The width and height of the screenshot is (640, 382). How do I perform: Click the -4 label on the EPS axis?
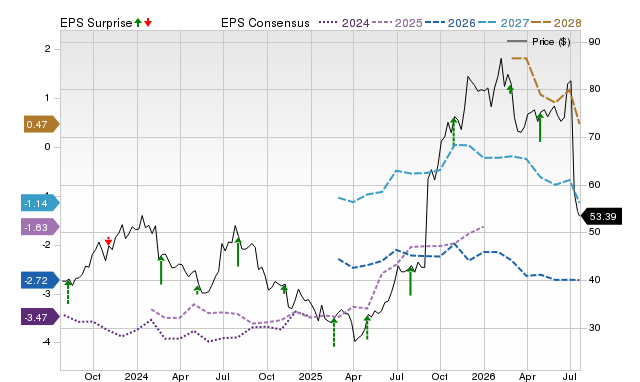pos(46,342)
